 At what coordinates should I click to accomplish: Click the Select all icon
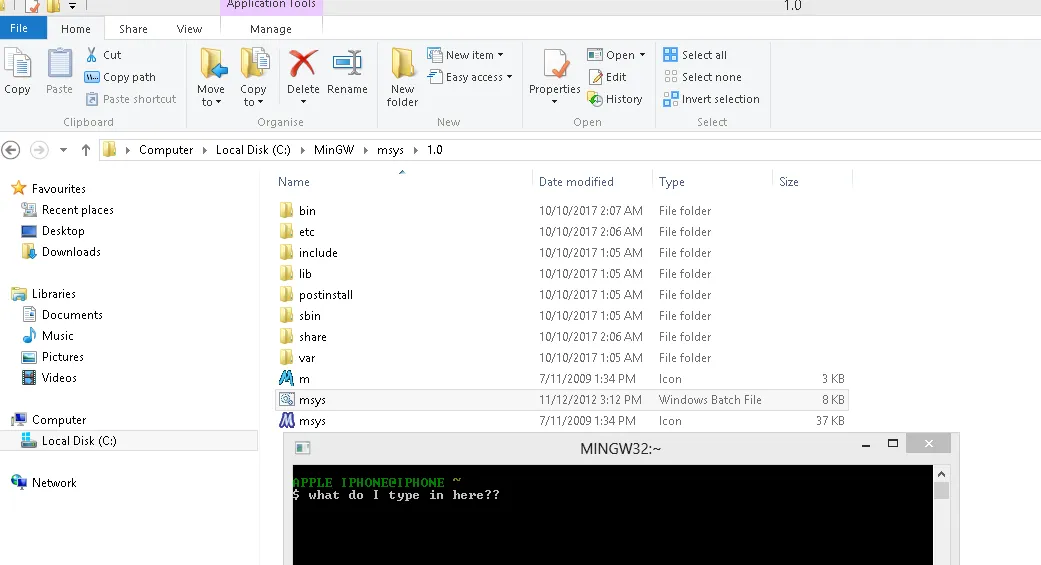(671, 55)
